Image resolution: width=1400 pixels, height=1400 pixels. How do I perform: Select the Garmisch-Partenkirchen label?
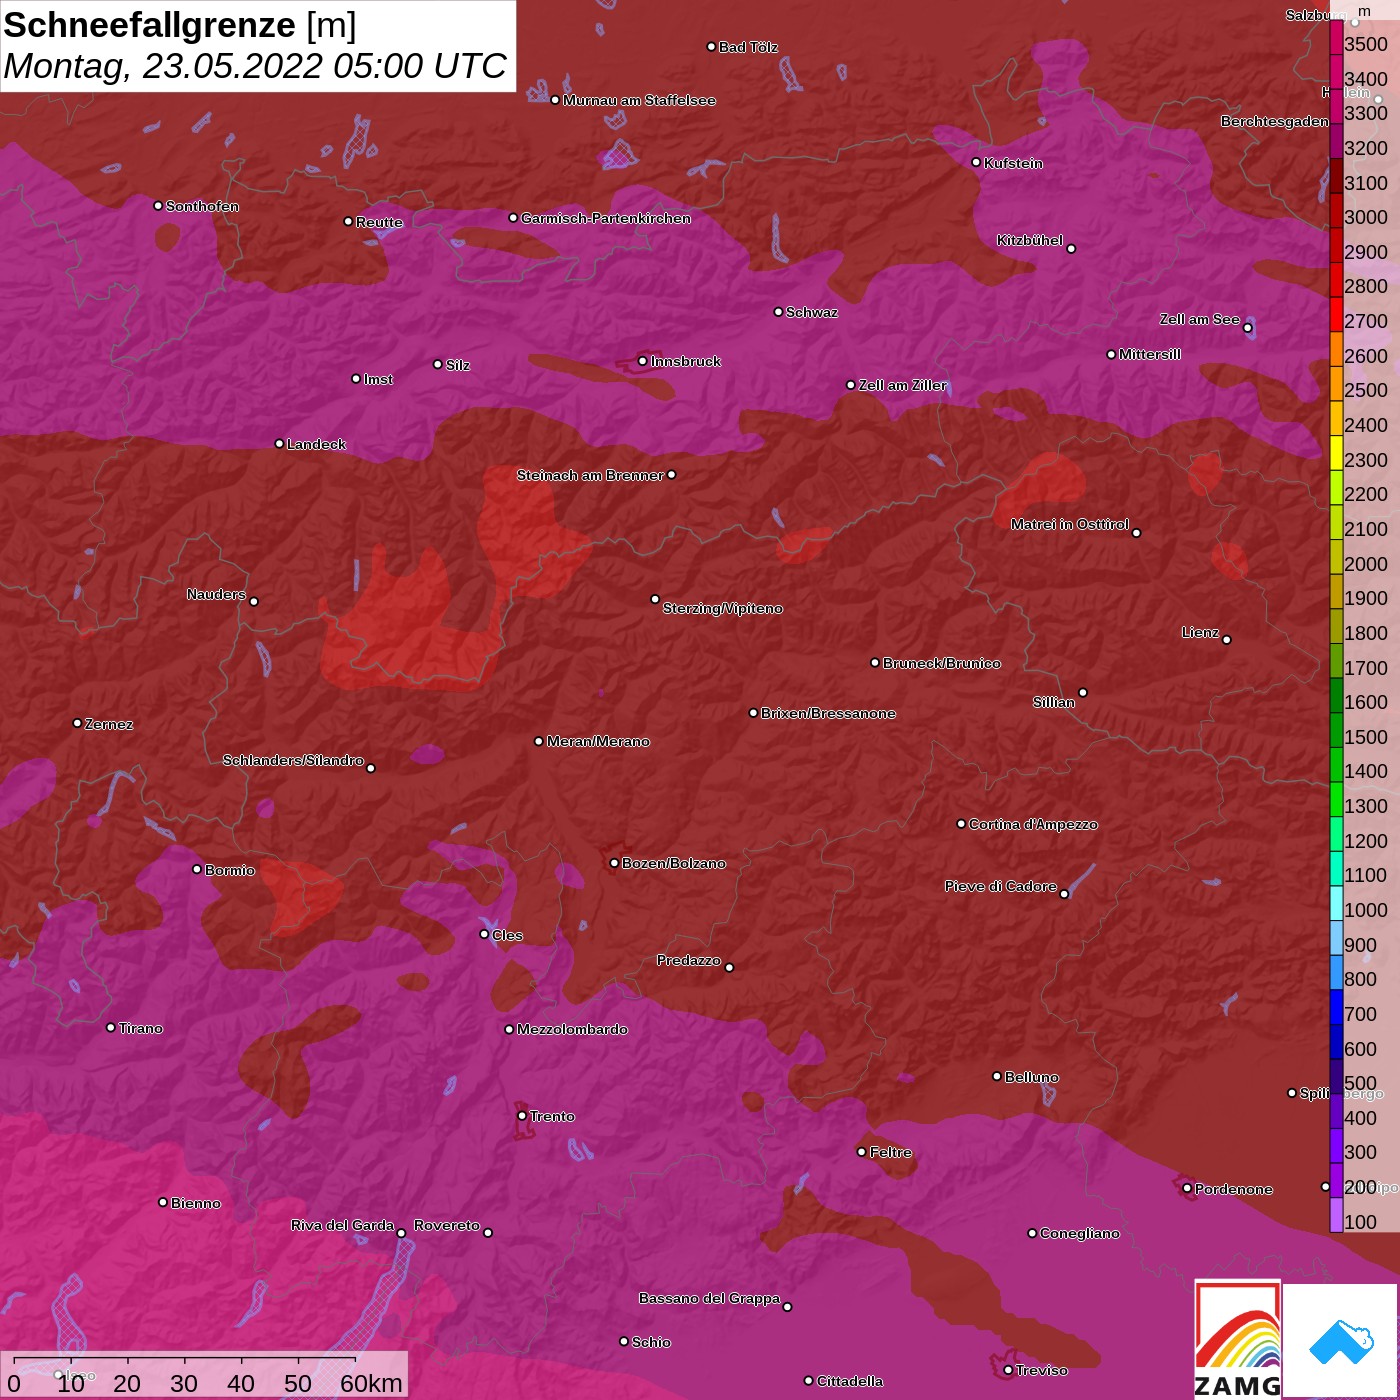pyautogui.click(x=605, y=218)
